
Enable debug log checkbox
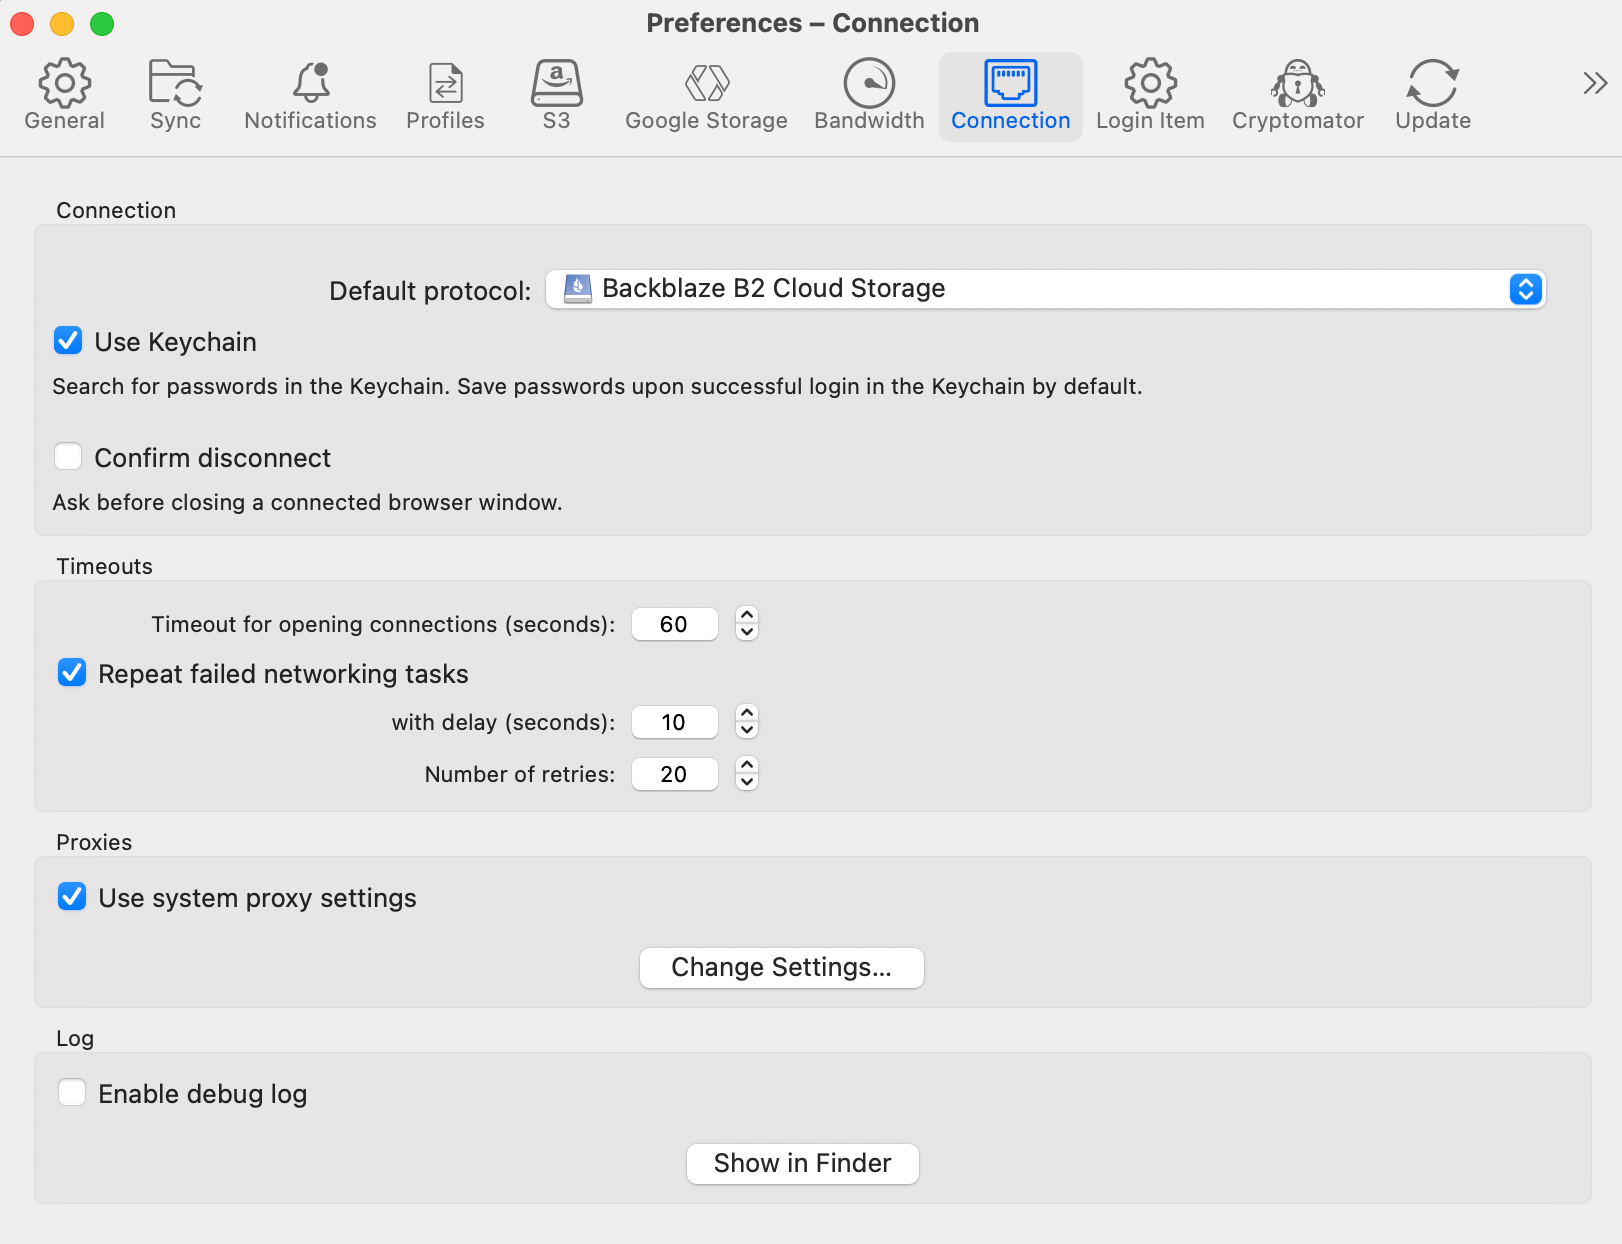click(x=72, y=1093)
